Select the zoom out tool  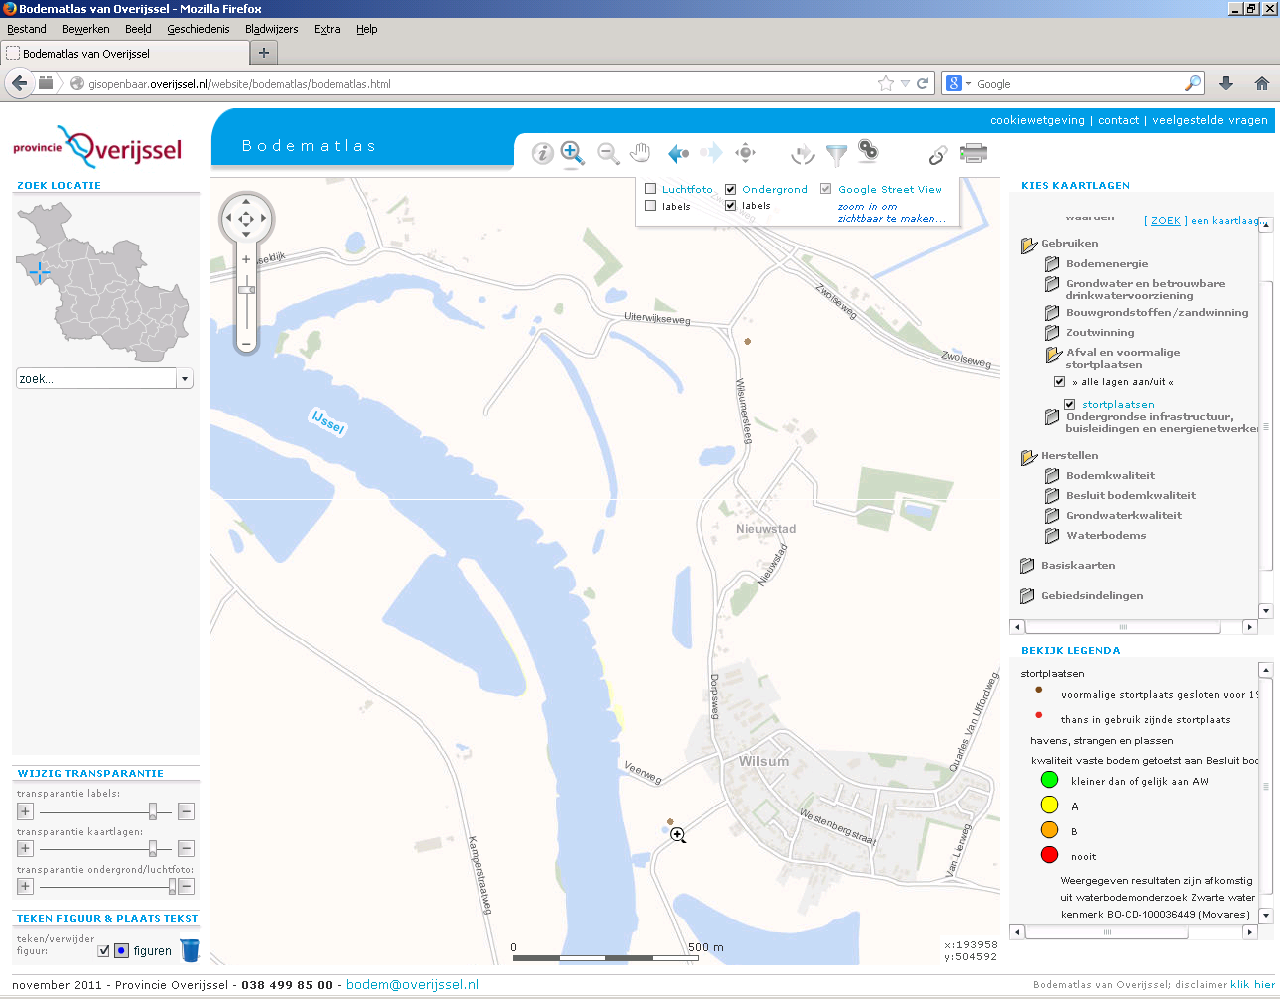coord(607,153)
